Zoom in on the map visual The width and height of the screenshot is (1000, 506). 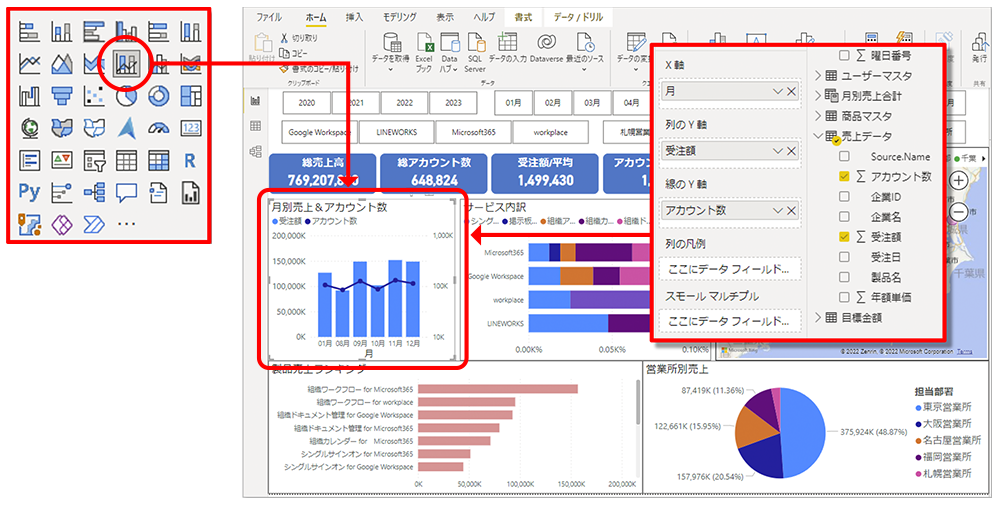pos(959,181)
